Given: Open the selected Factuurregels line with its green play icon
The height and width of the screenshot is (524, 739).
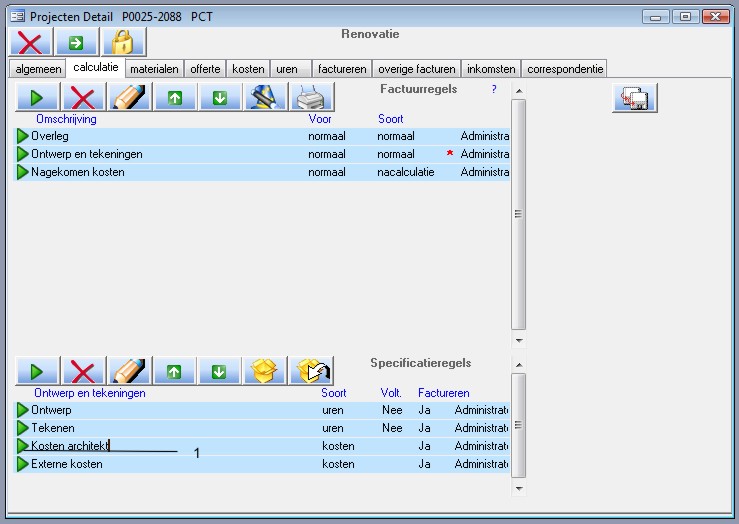Looking at the screenshot, I should point(37,97).
